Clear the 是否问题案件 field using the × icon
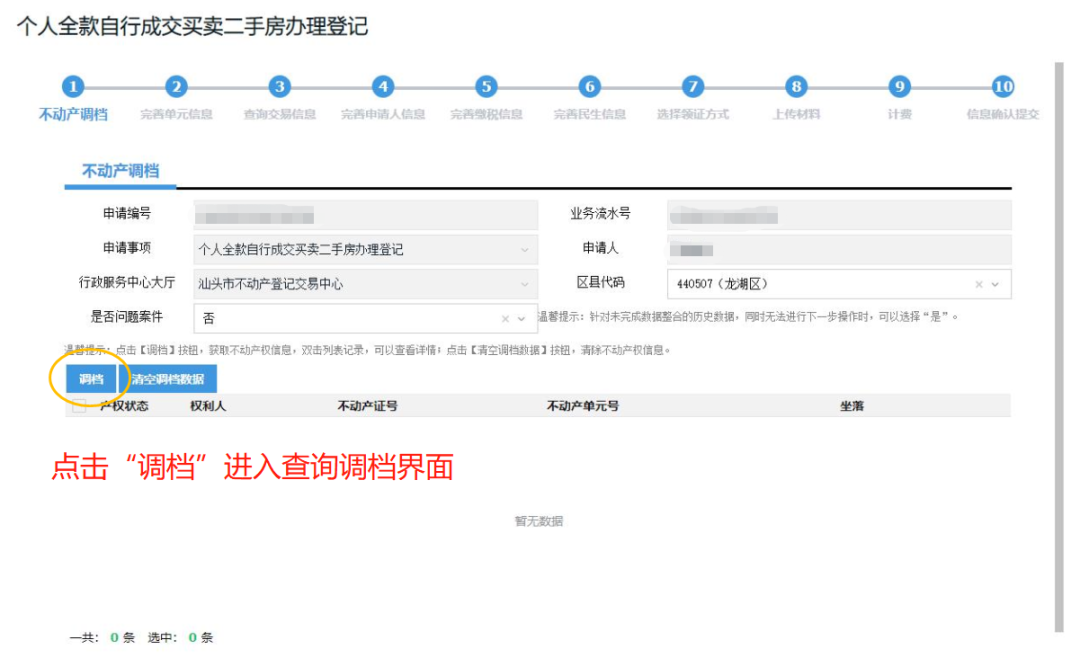Viewport: 1080px width, 658px height. coord(505,318)
